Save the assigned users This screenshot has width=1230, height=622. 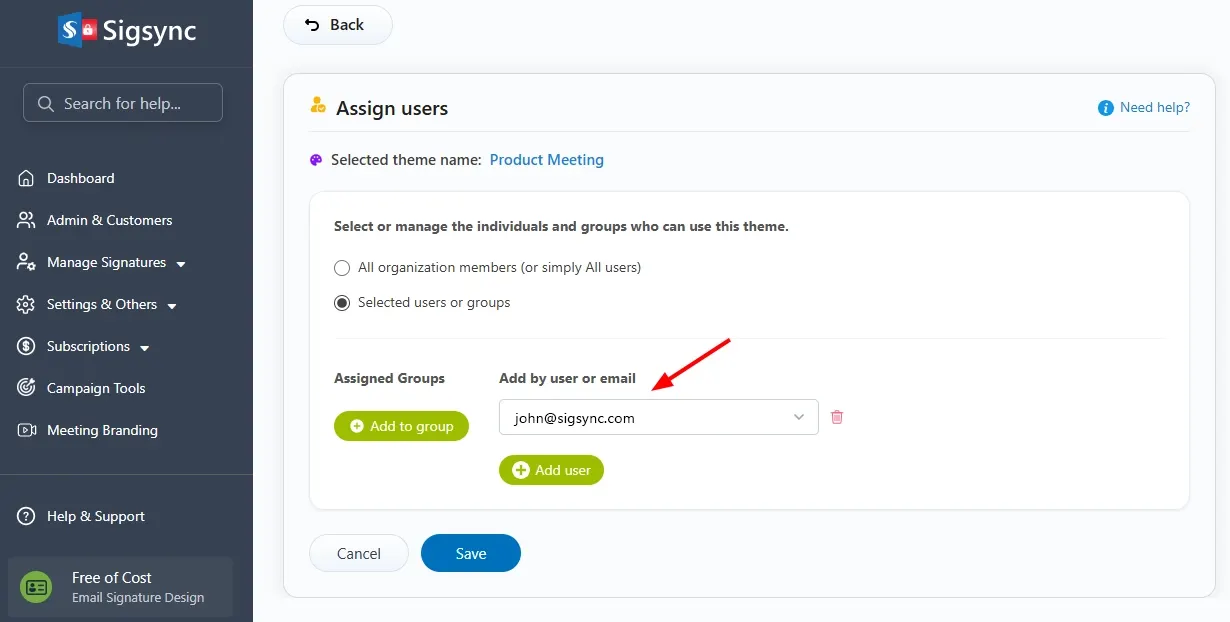471,553
